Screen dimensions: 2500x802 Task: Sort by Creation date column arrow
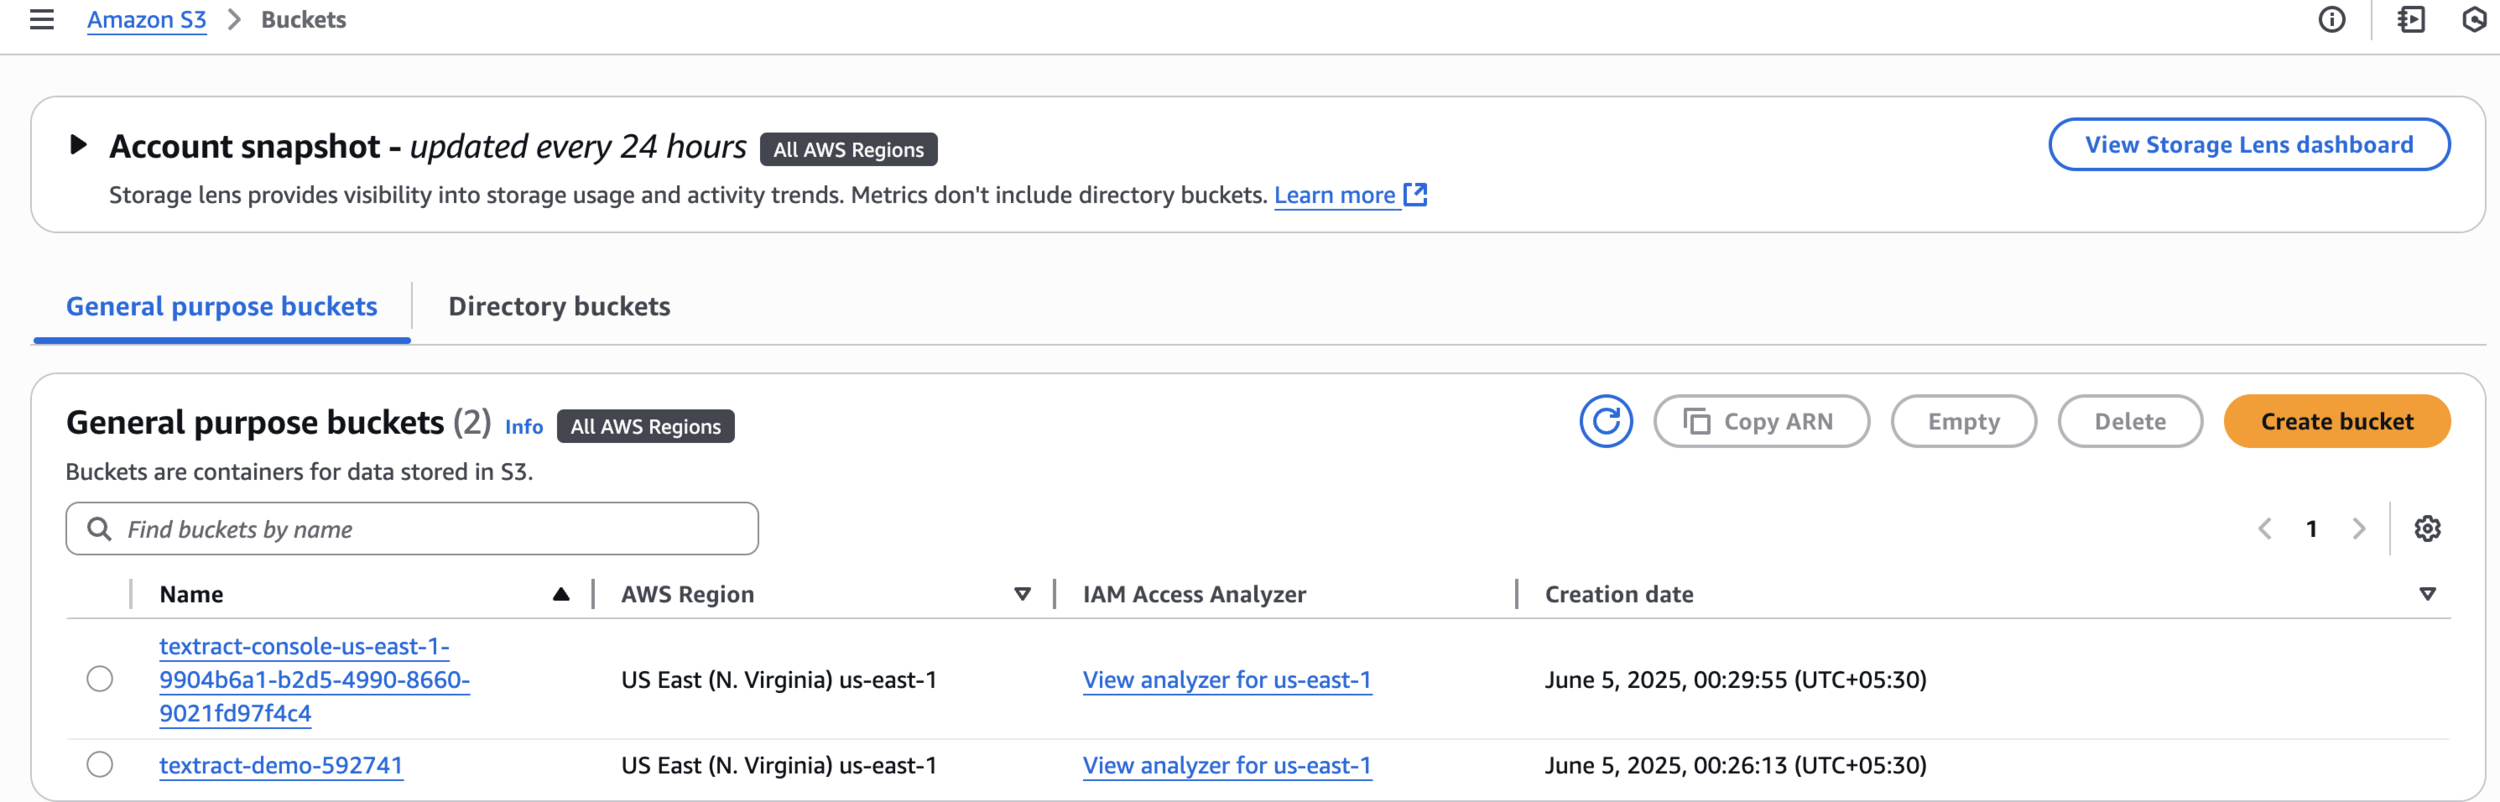[2427, 594]
